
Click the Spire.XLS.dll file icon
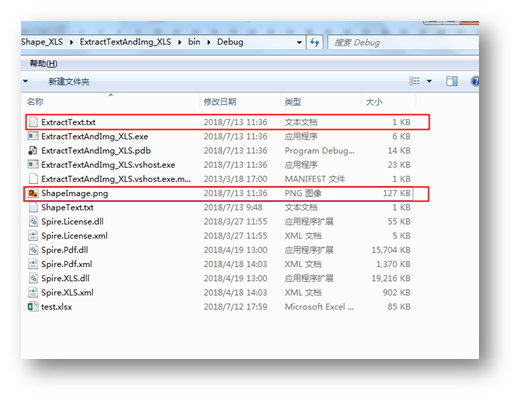(x=33, y=278)
